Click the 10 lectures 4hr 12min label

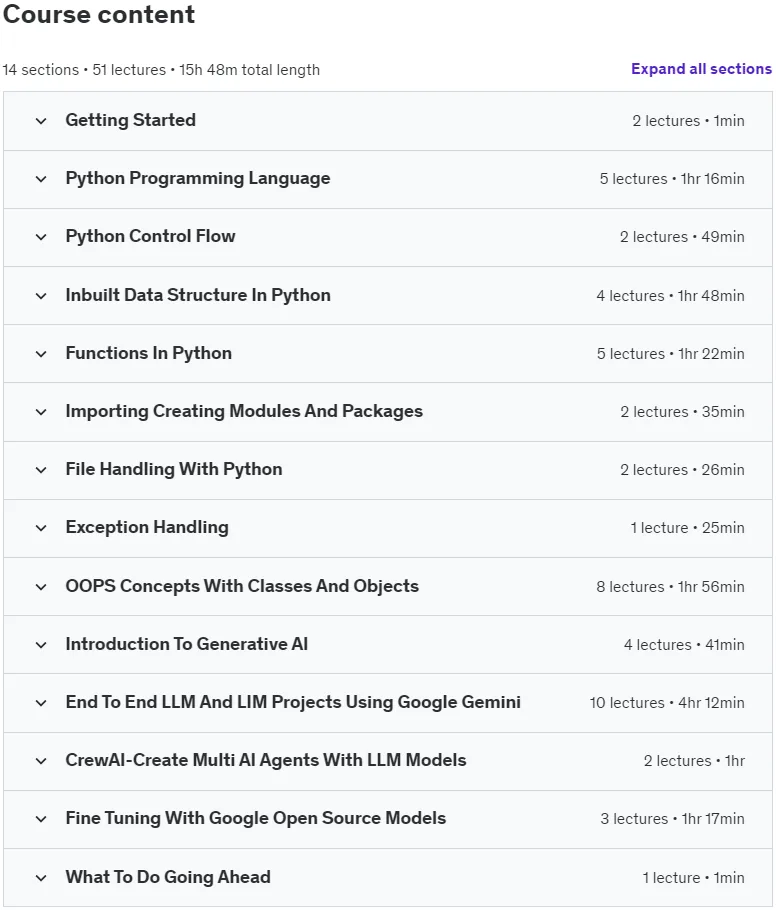click(667, 703)
